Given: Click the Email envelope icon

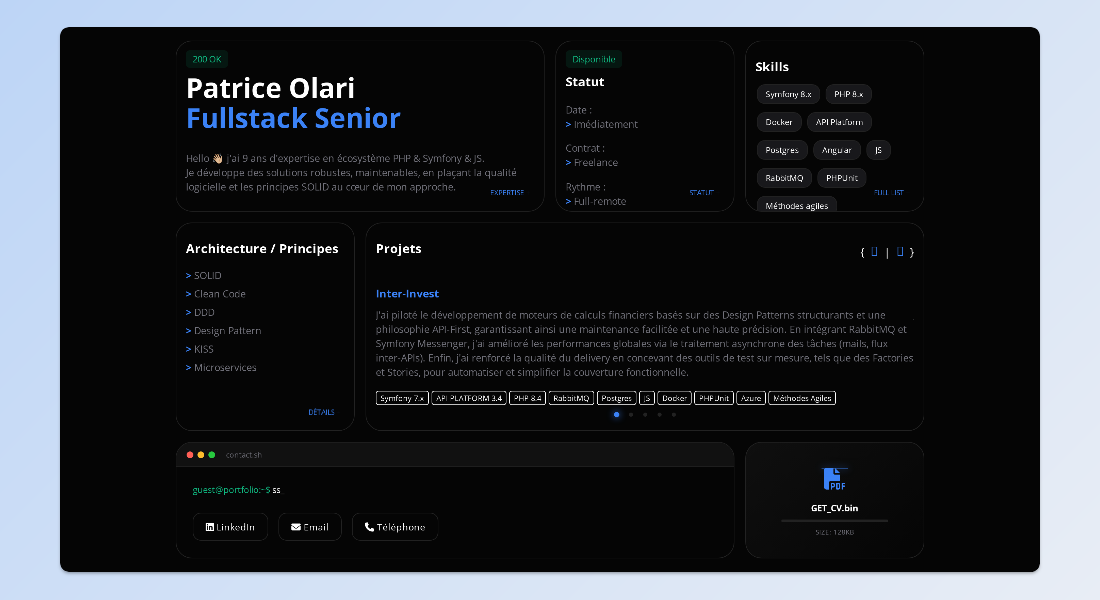Looking at the screenshot, I should tap(294, 527).
